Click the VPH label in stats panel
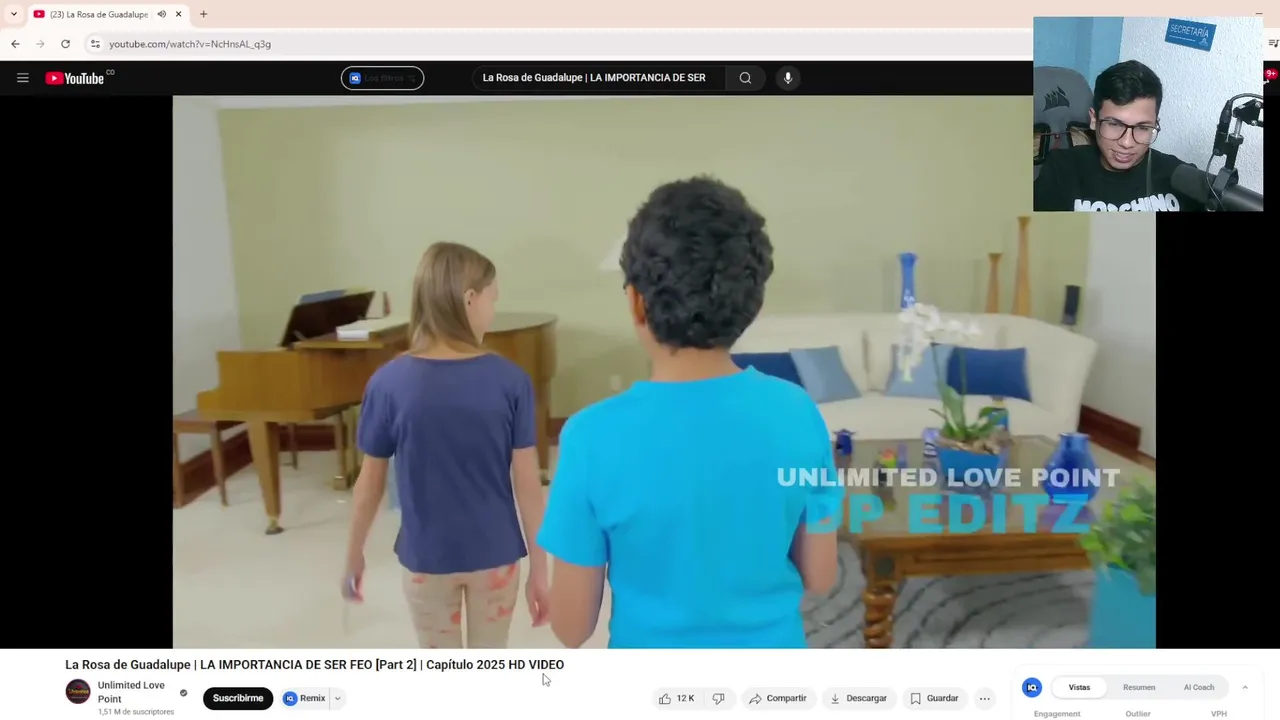Viewport: 1280px width, 720px height. [1219, 714]
